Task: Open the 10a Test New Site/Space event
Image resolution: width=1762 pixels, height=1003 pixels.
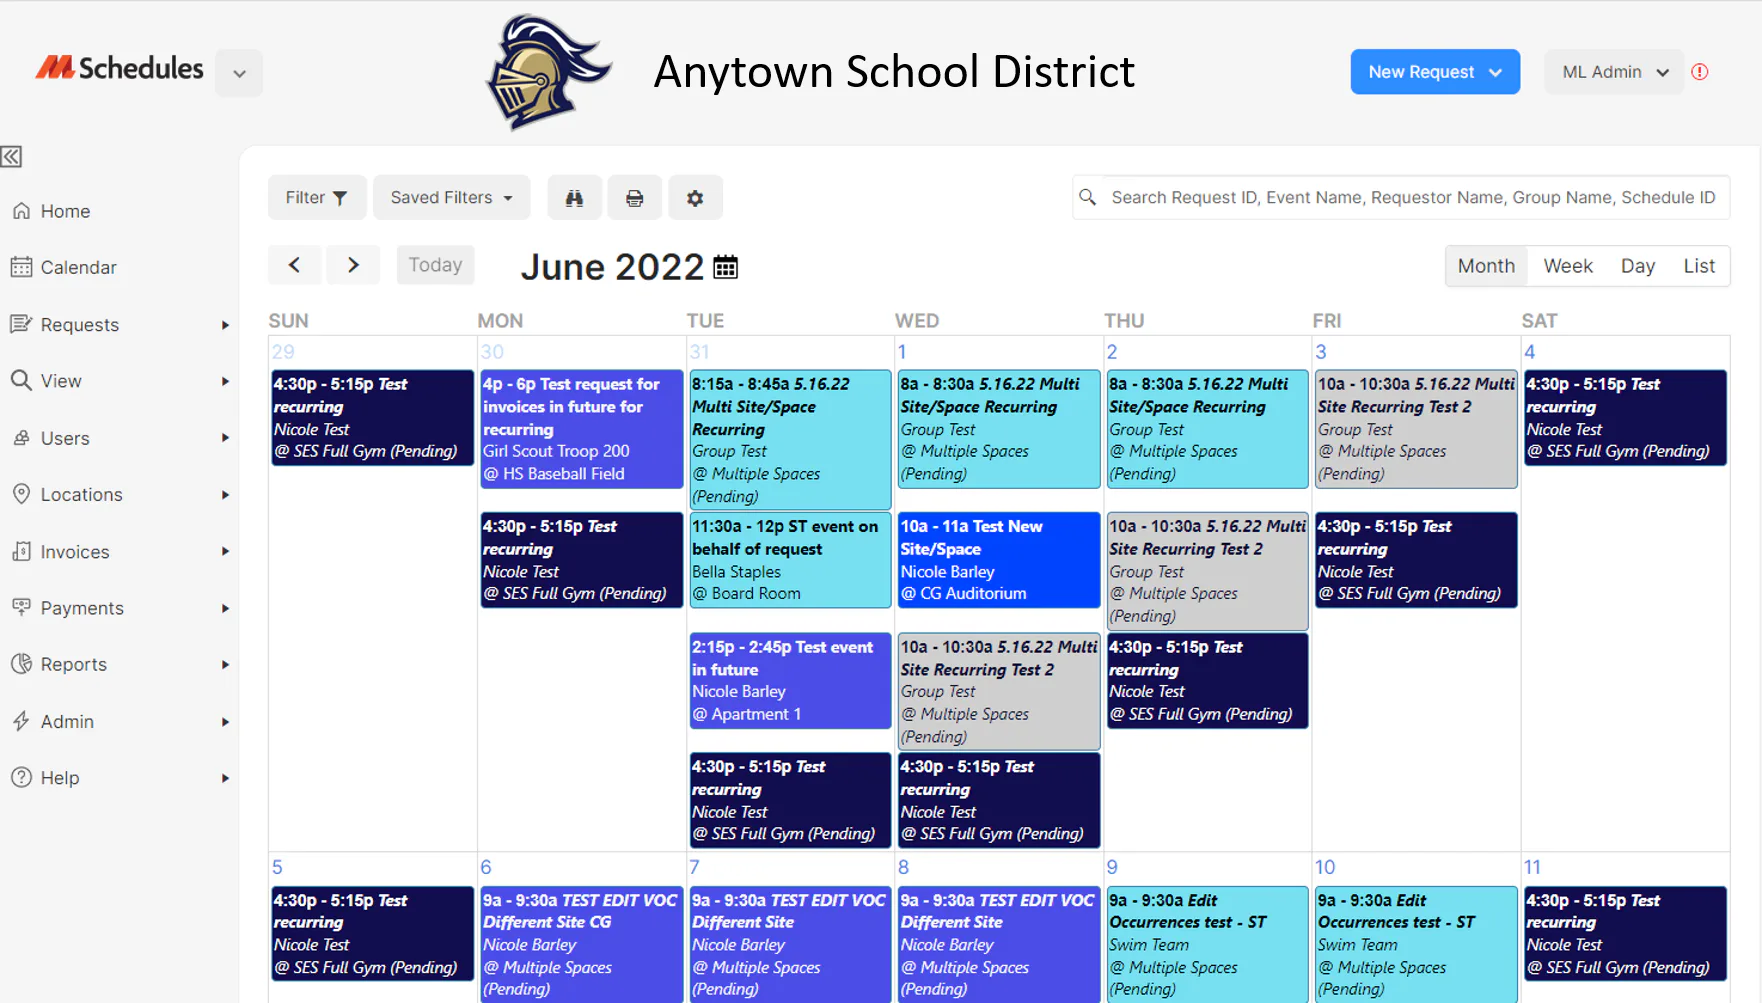Action: pyautogui.click(x=999, y=560)
